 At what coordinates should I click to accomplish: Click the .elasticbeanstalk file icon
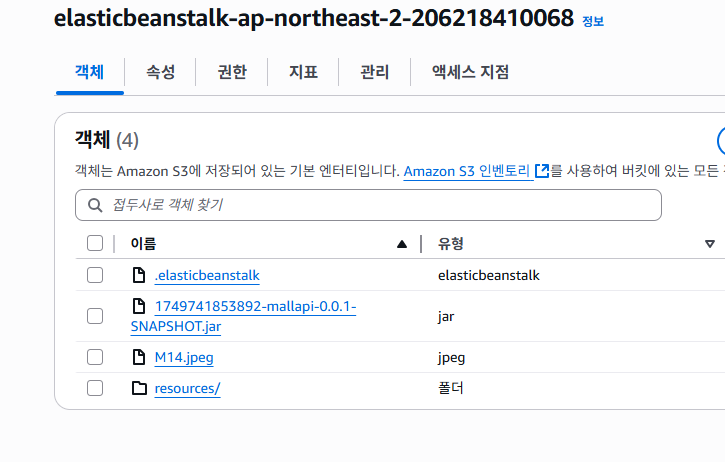[139, 275]
